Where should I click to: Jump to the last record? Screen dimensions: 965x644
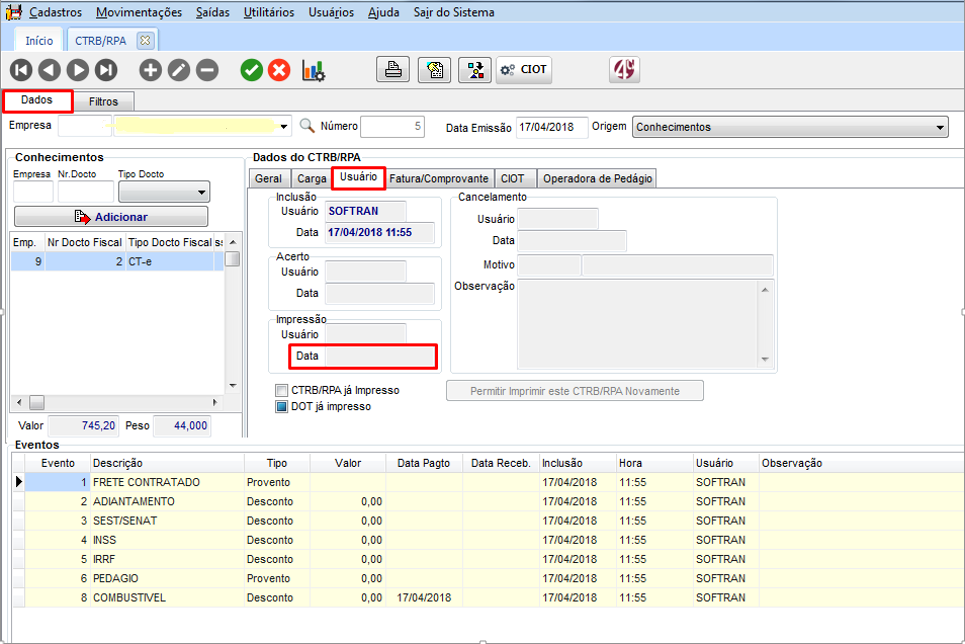click(x=105, y=70)
